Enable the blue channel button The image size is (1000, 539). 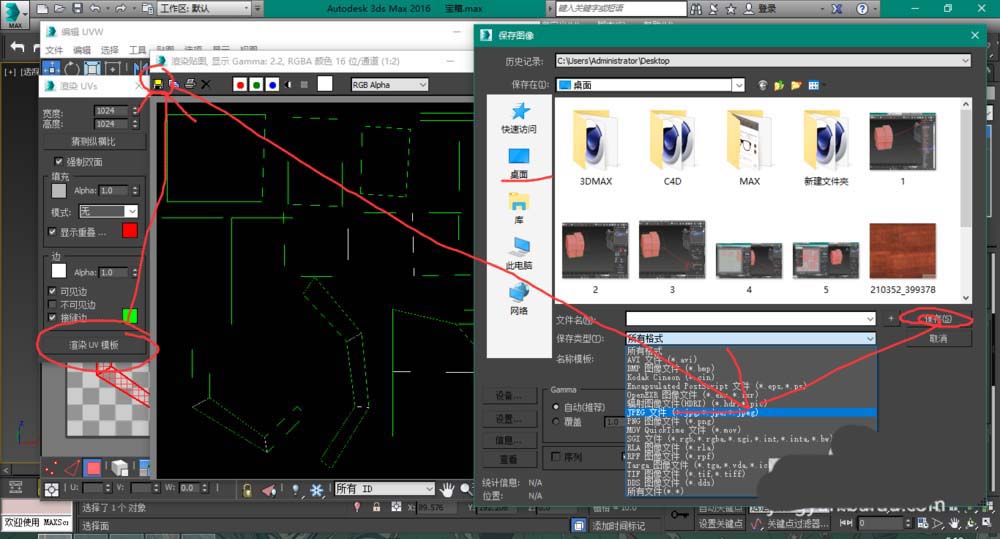272,85
